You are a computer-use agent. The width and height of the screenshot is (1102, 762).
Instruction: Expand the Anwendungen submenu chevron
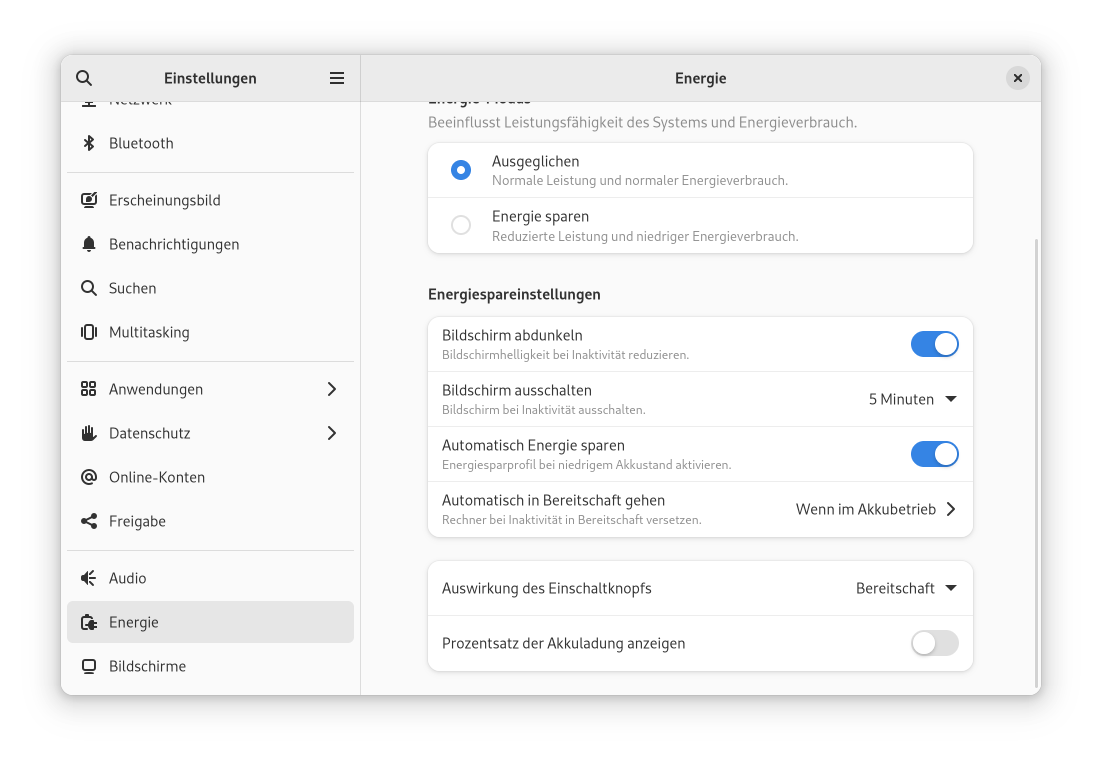tap(332, 389)
